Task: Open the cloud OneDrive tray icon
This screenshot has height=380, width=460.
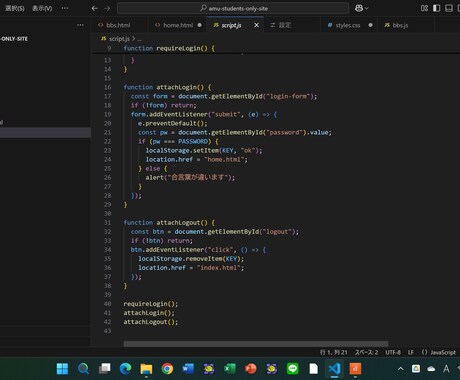Action: point(431,369)
